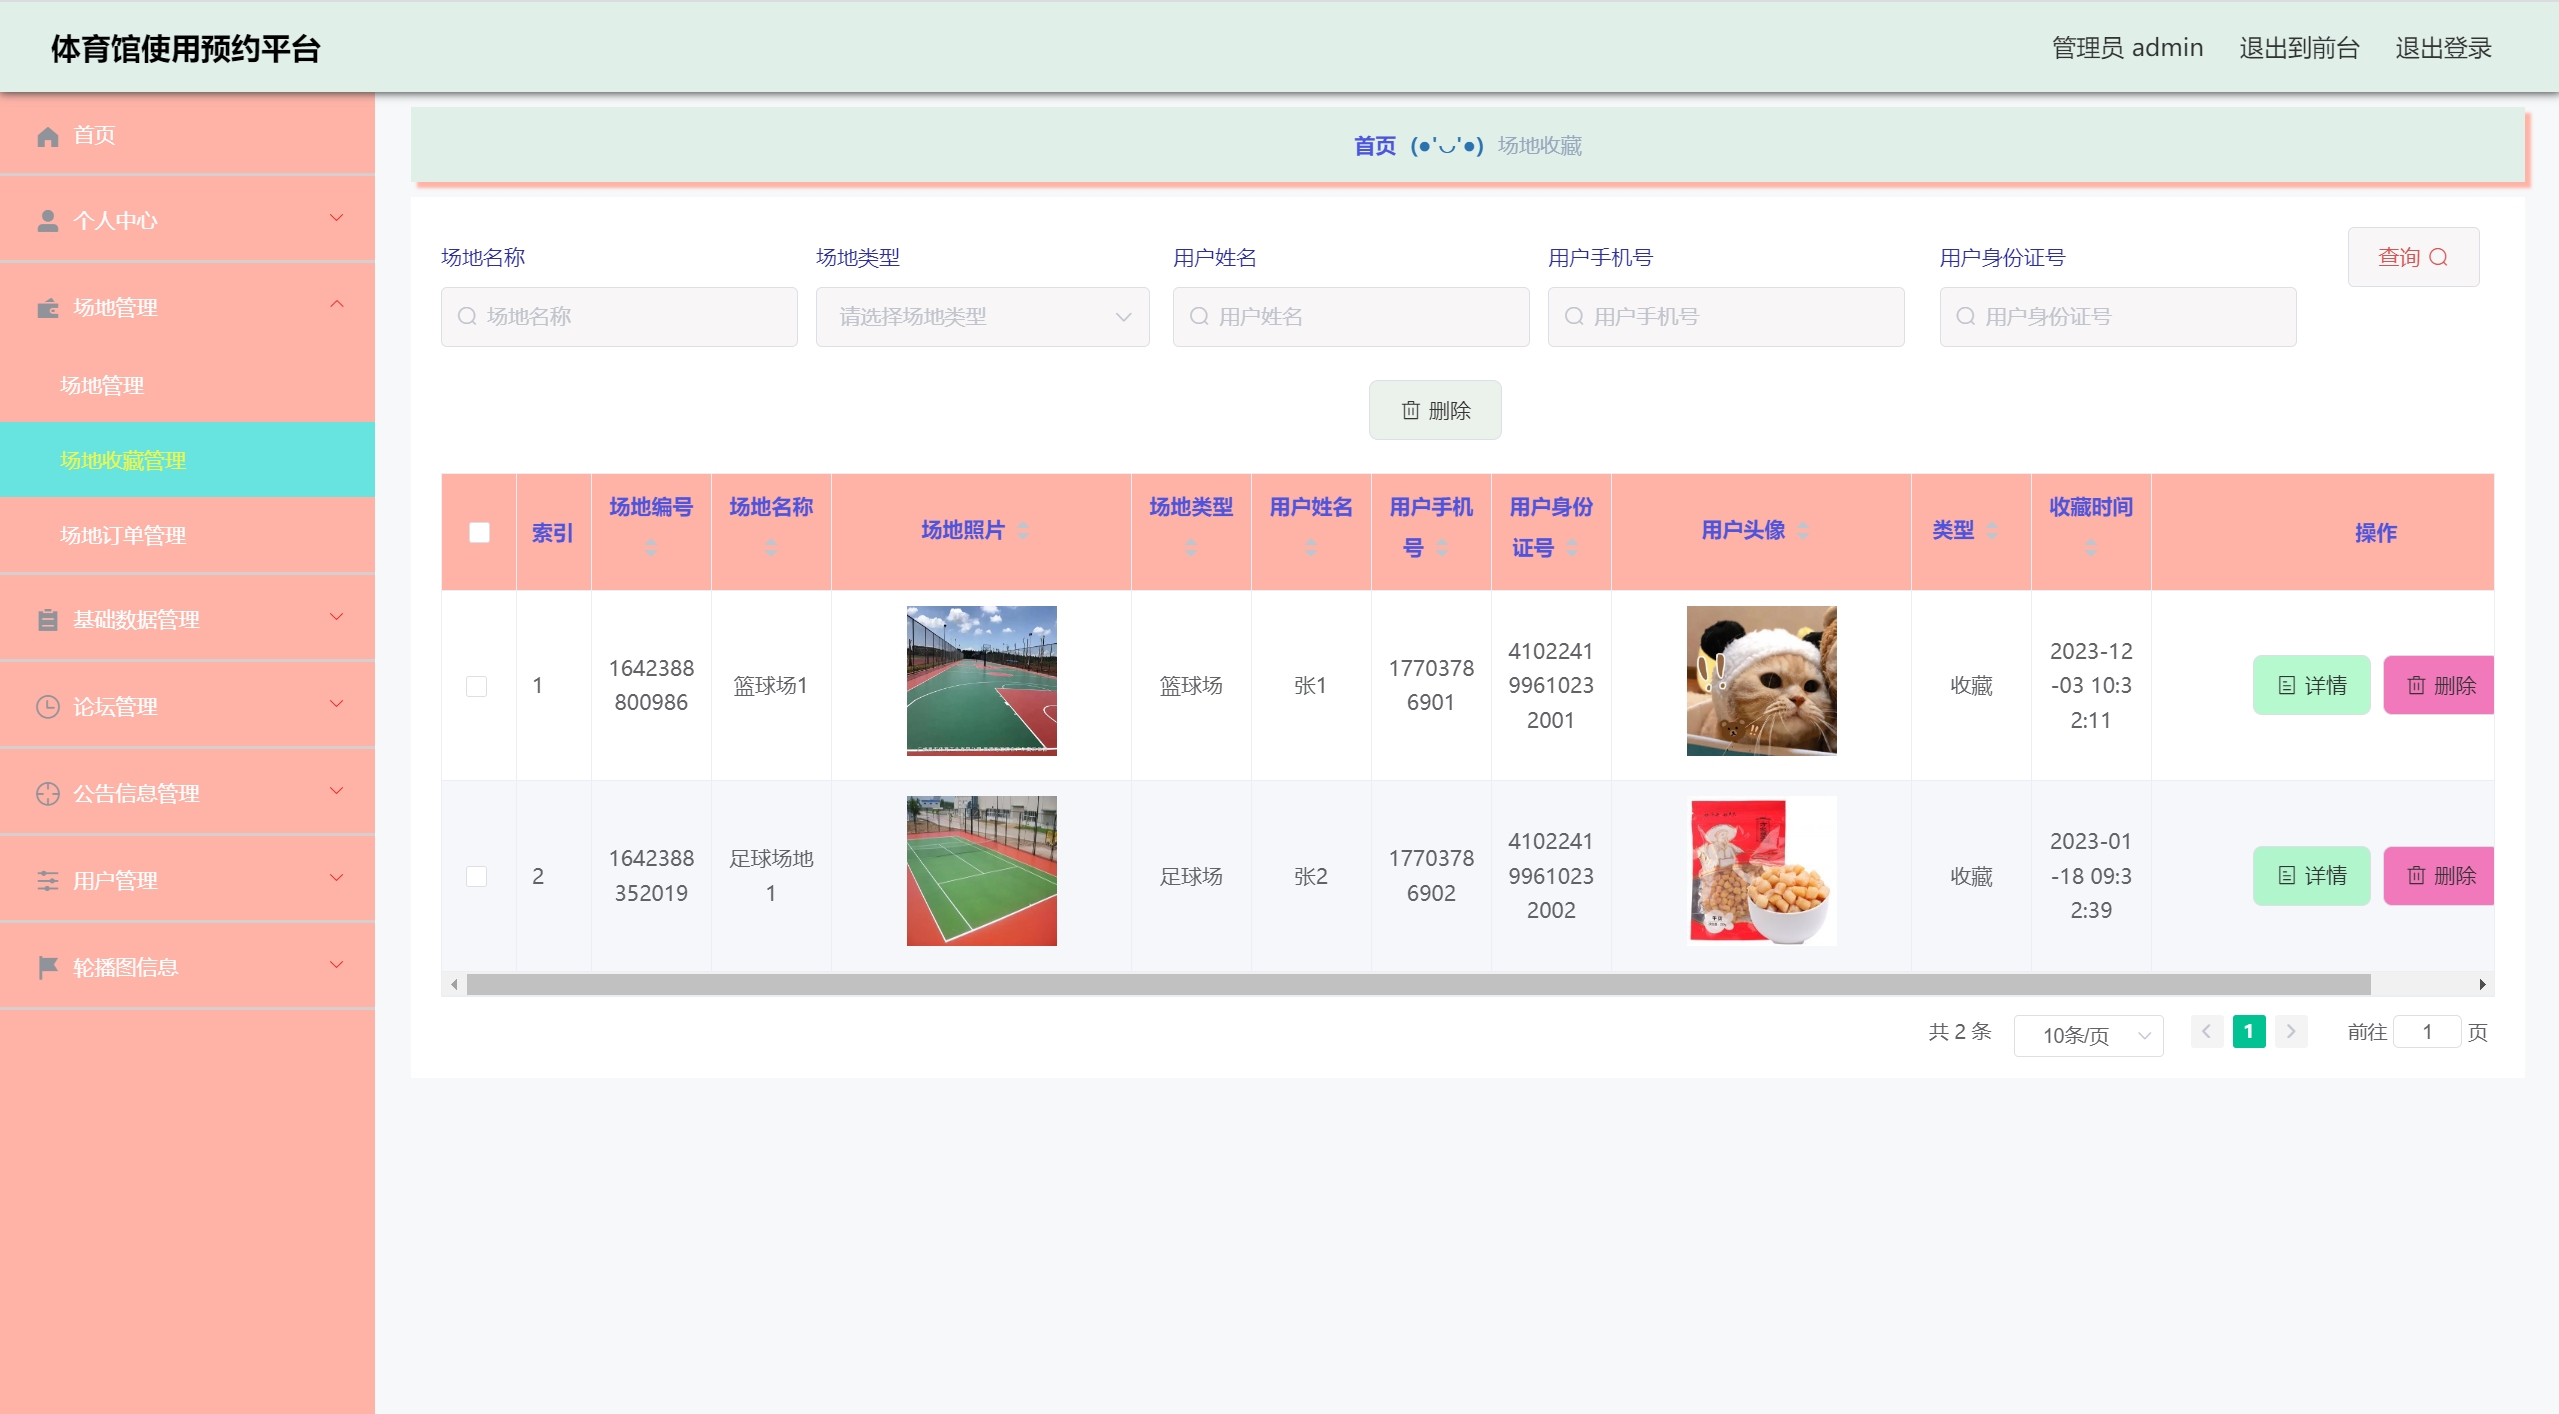Open the 10条/页 page size dropdown
This screenshot has height=1414, width=2559.
coord(2088,1035)
